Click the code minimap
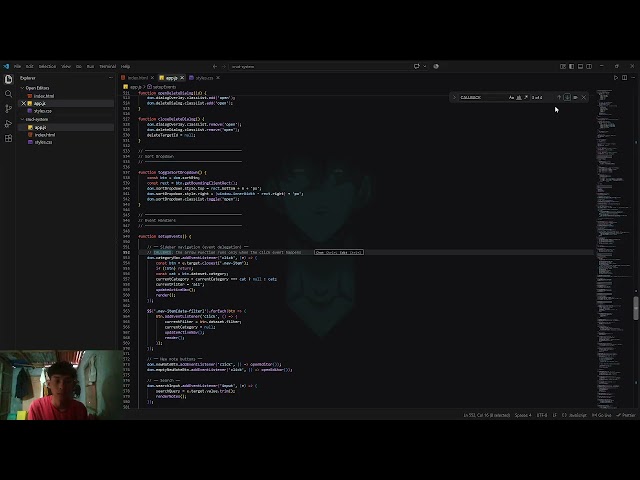 [615, 248]
